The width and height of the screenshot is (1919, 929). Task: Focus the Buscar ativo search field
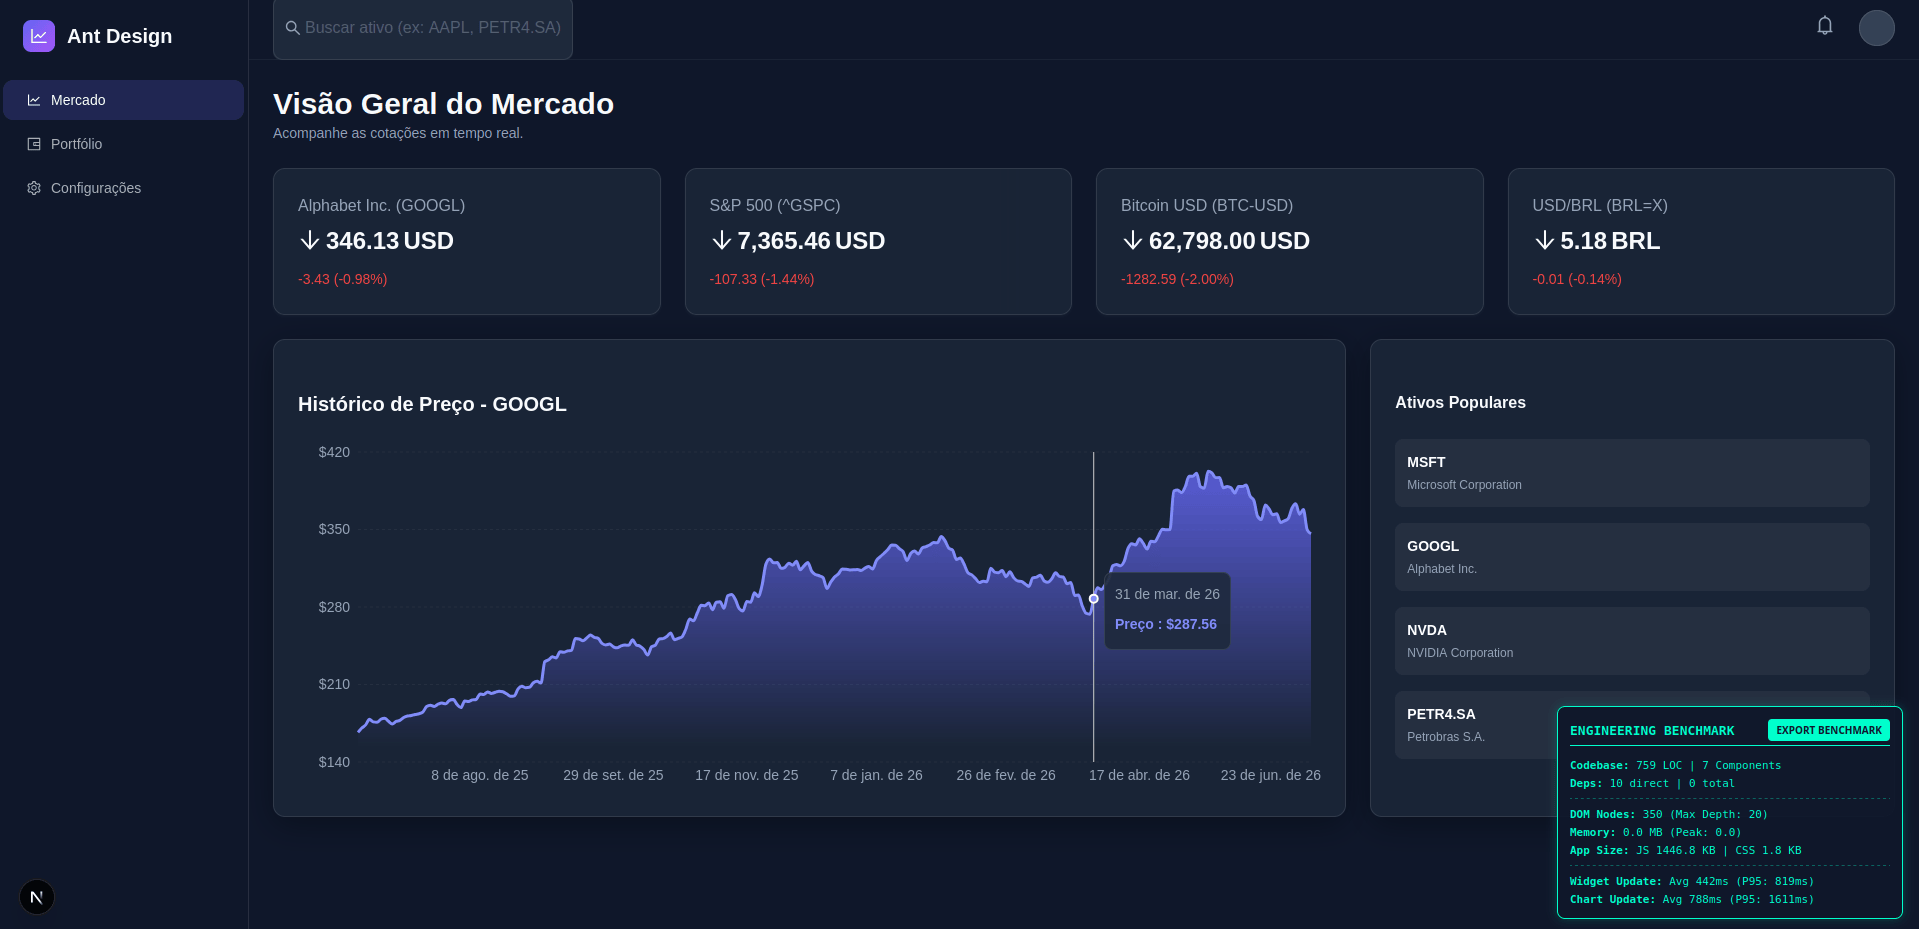click(x=423, y=28)
